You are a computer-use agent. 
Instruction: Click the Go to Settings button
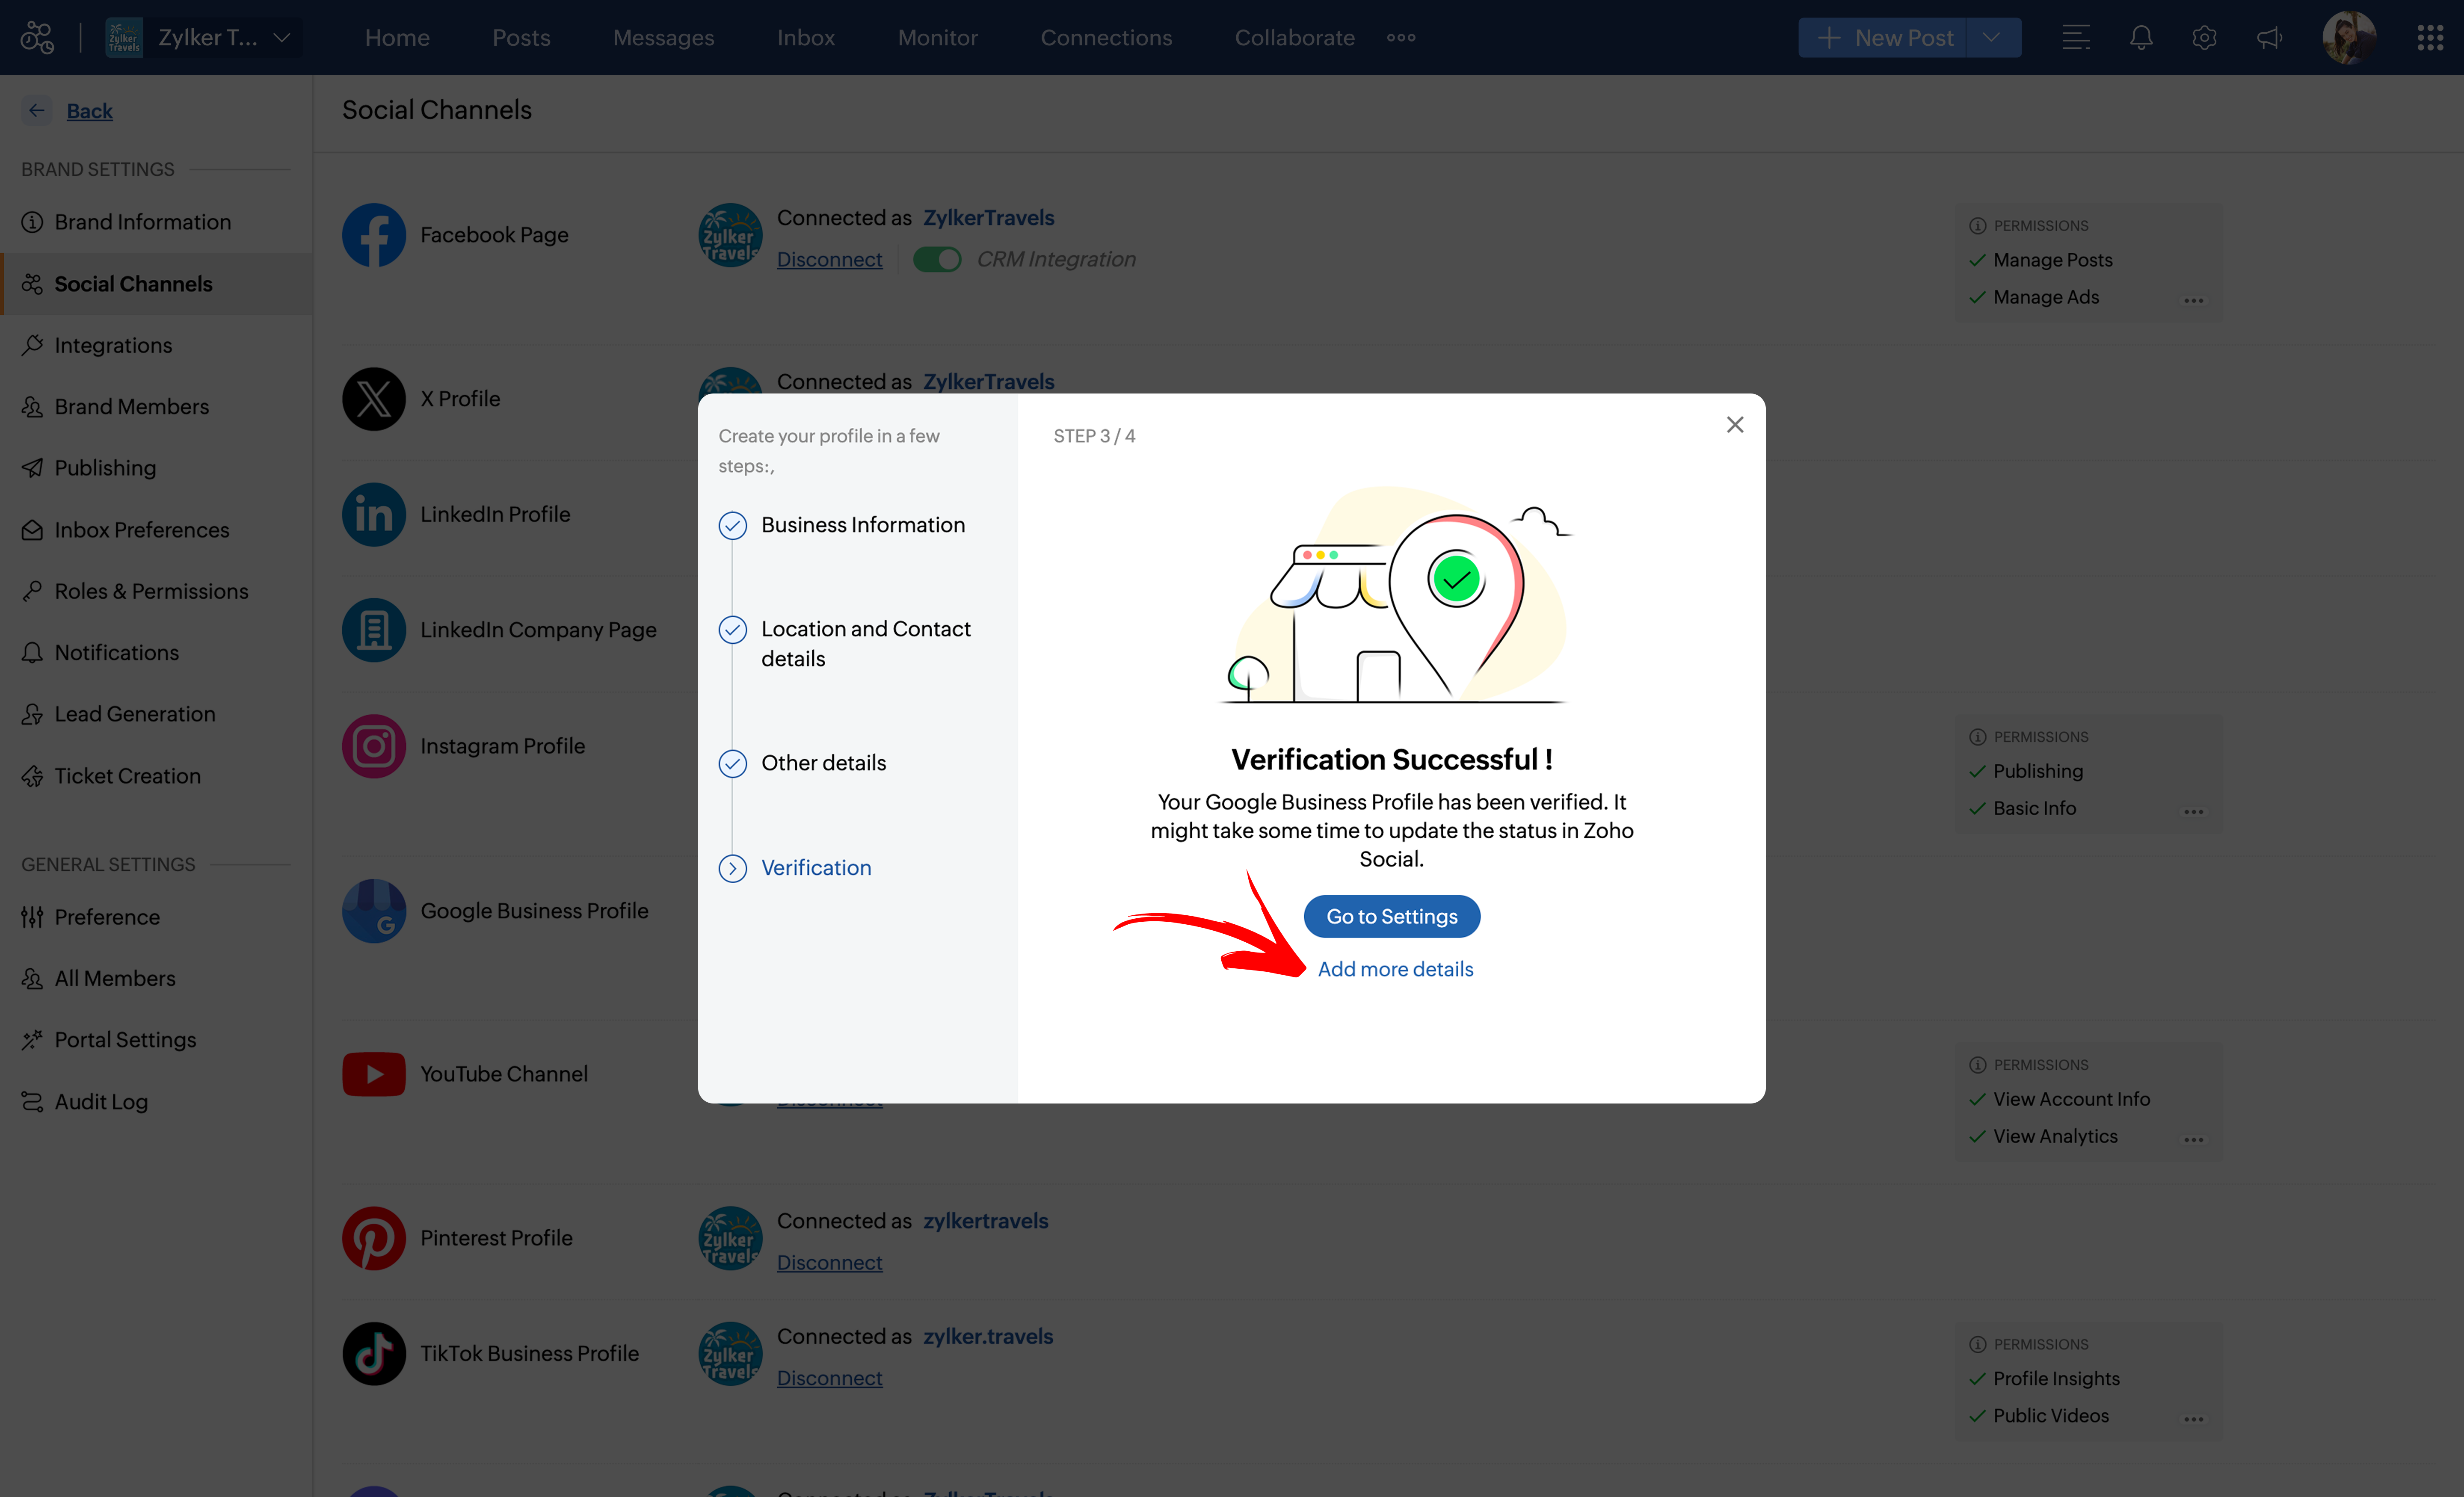(x=1391, y=916)
